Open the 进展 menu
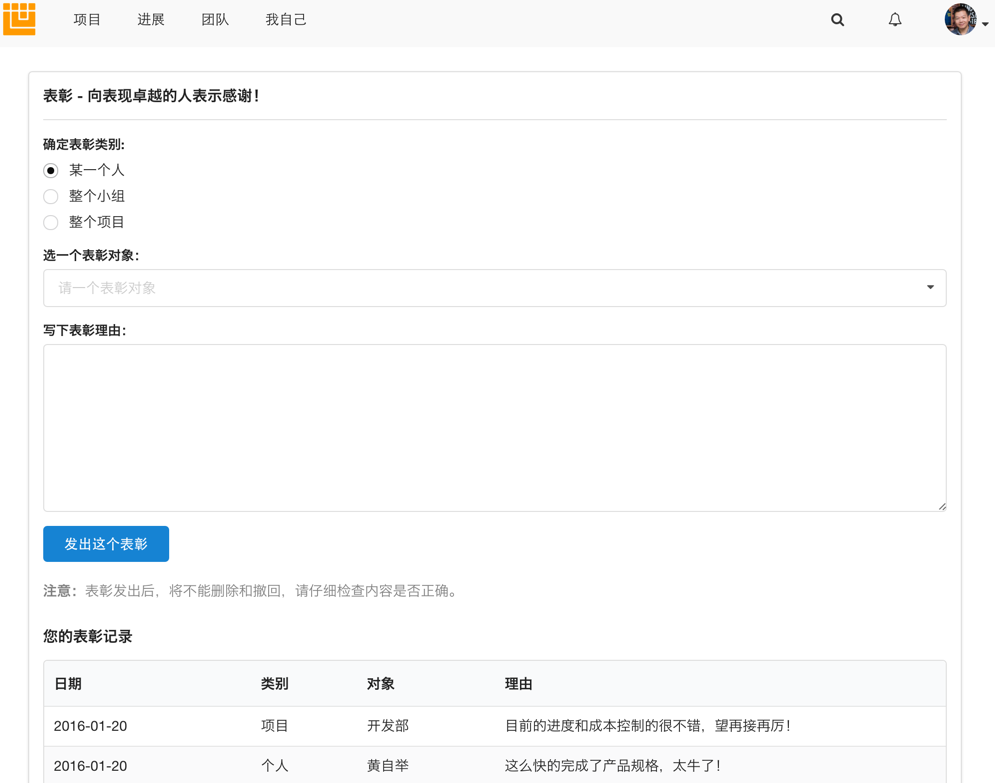This screenshot has height=783, width=995. (151, 19)
